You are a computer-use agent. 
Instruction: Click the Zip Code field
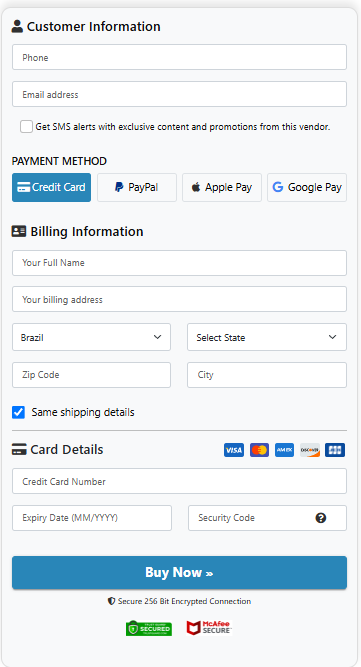[x=91, y=375]
